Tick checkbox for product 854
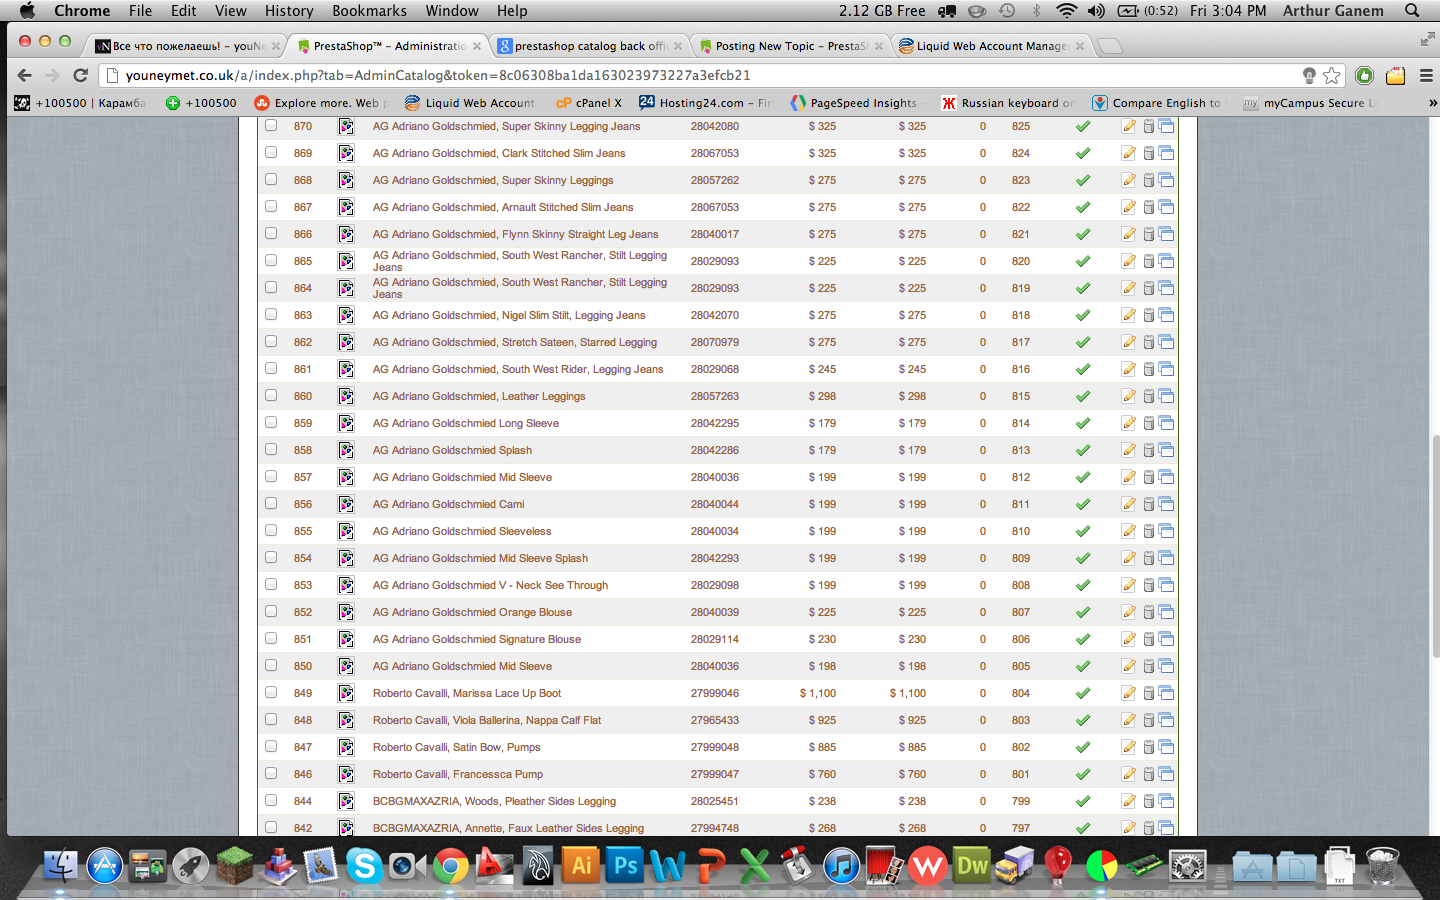Viewport: 1440px width, 900px height. click(271, 558)
